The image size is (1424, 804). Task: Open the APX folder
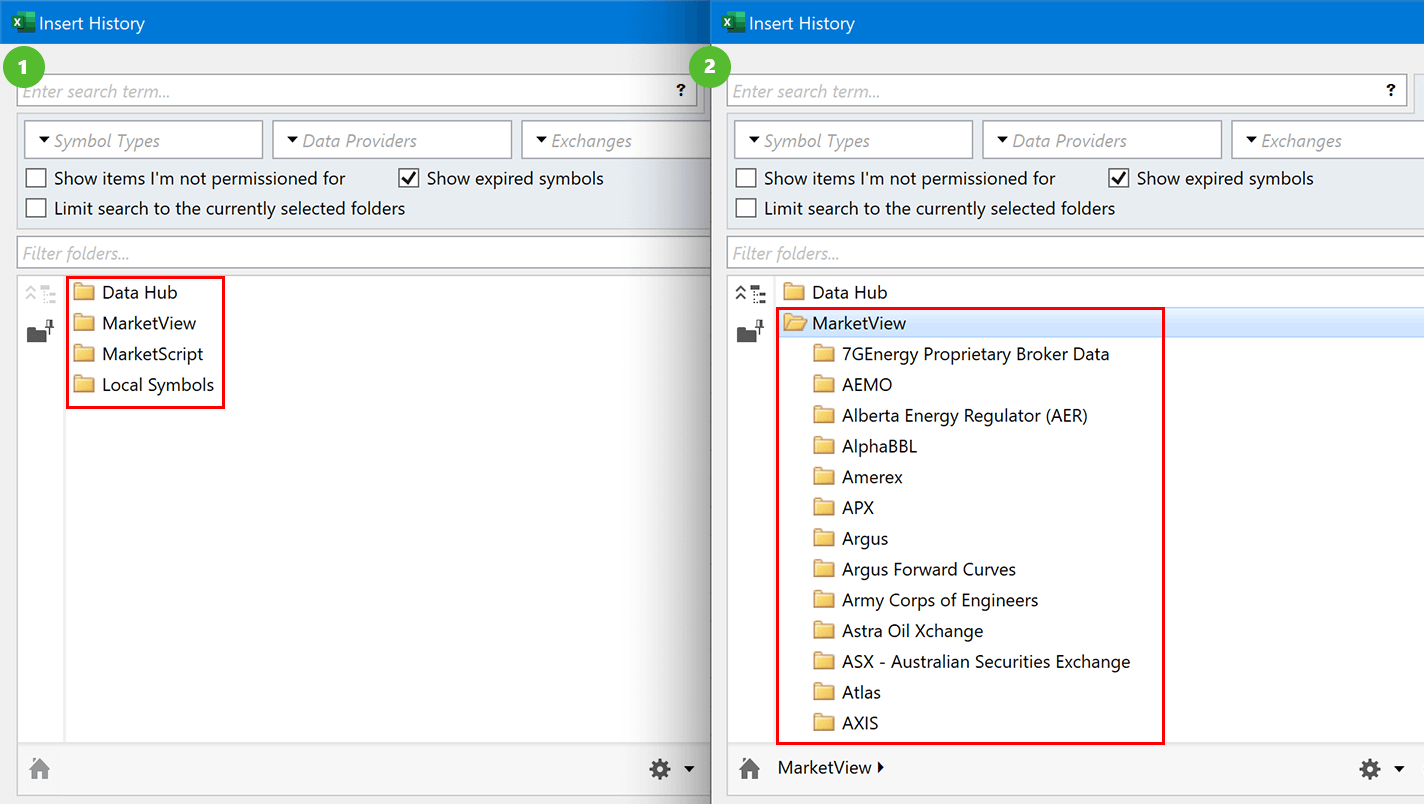844,508
